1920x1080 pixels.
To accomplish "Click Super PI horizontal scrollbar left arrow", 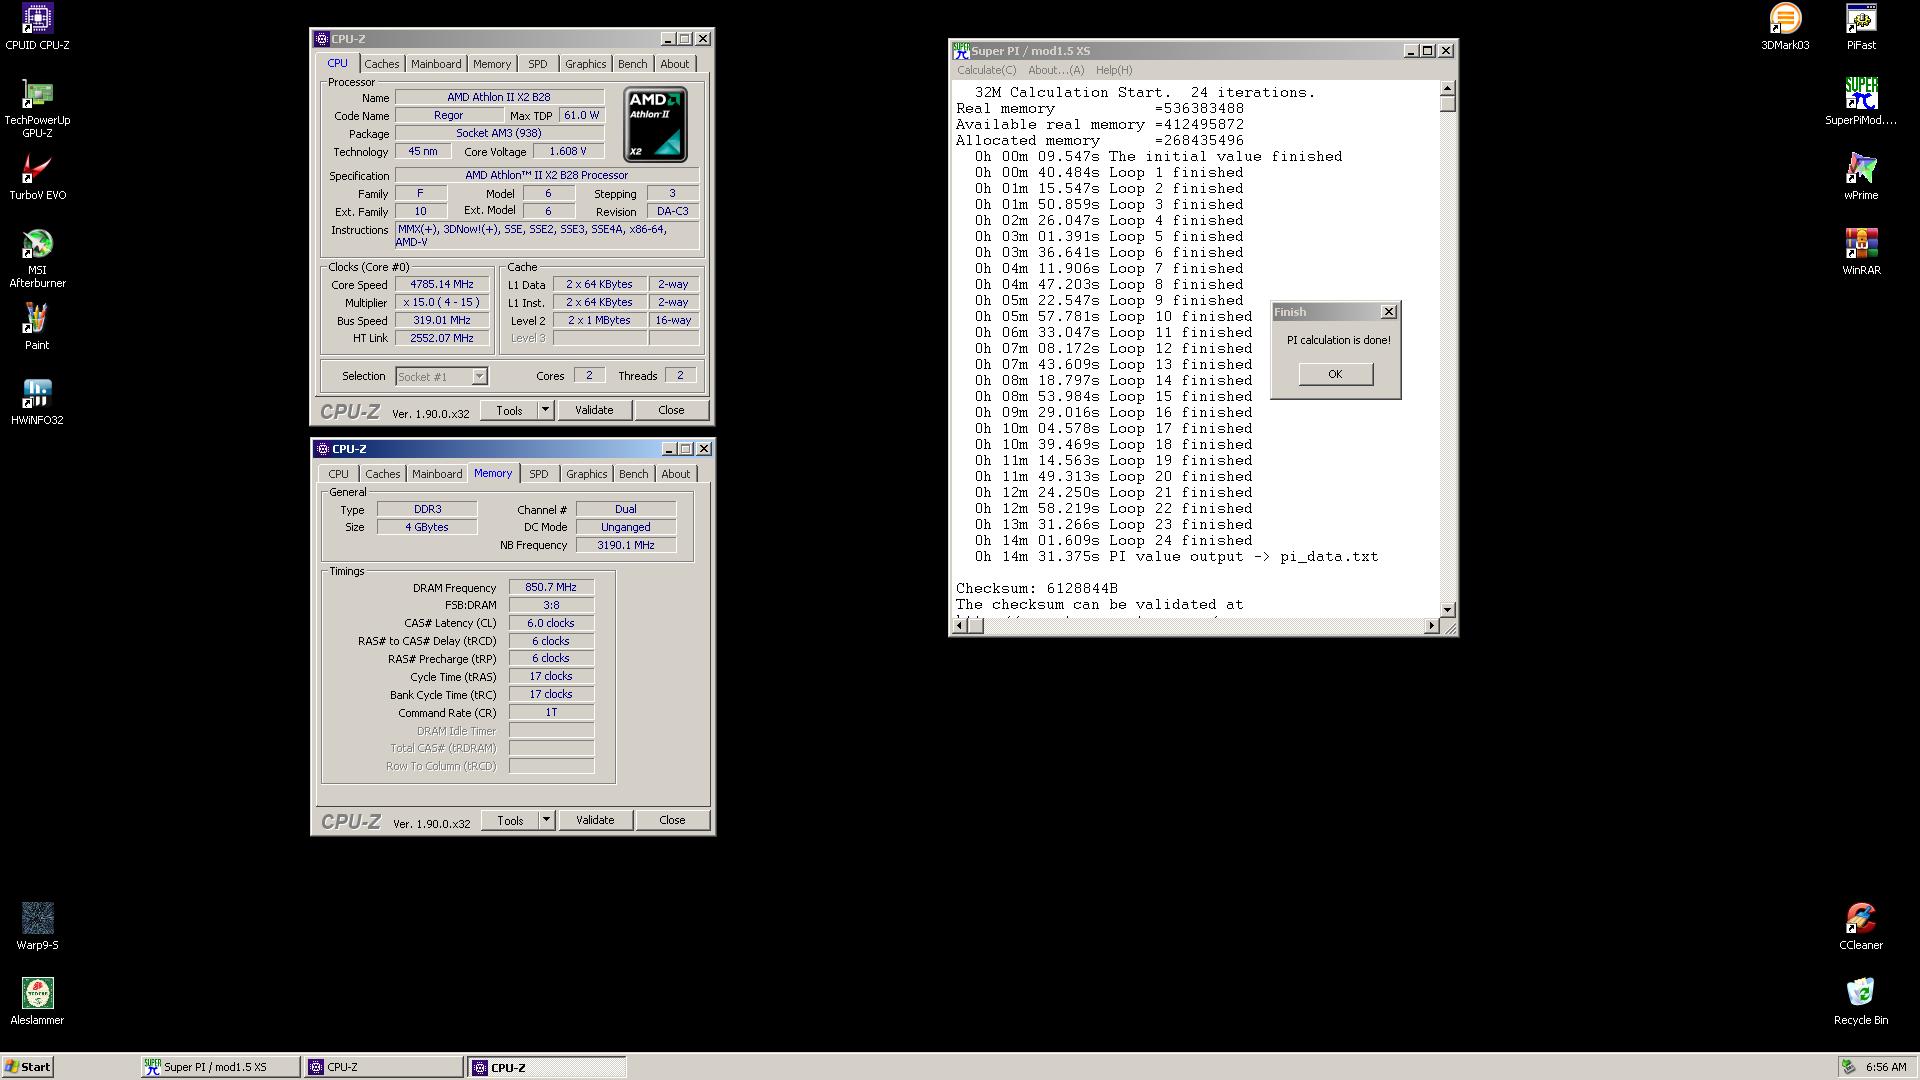I will tap(960, 626).
